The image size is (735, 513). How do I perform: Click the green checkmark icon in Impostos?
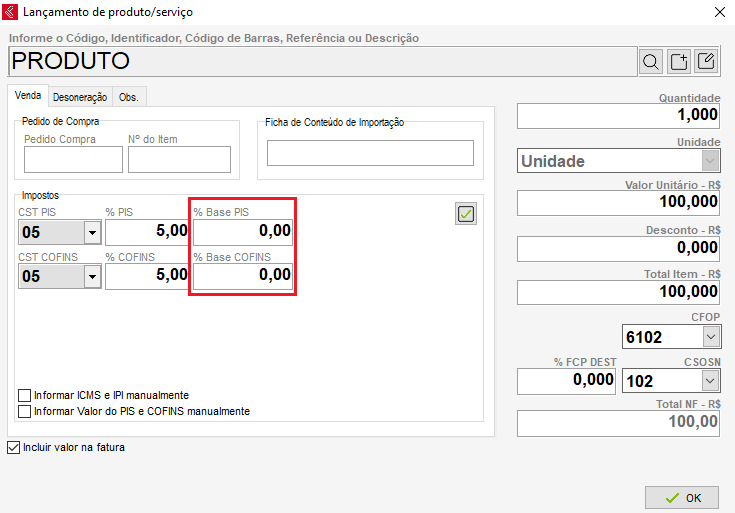pos(466,213)
